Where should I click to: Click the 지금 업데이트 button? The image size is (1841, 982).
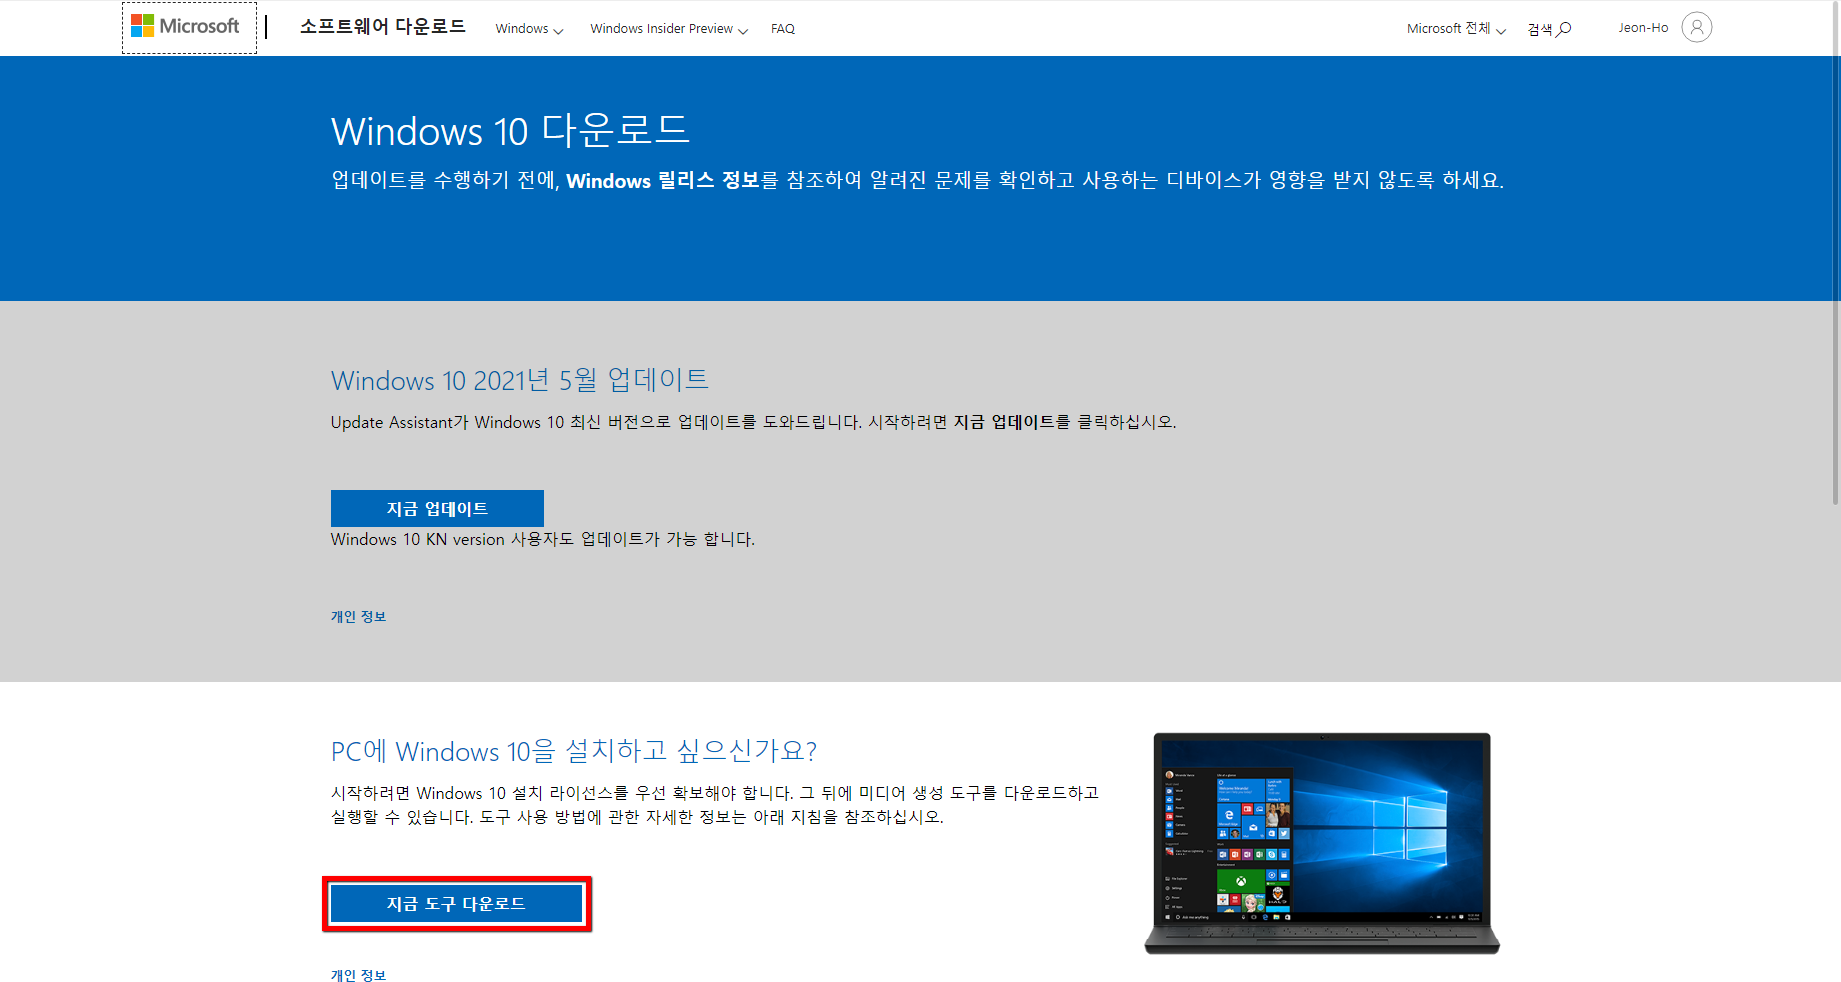pos(437,508)
